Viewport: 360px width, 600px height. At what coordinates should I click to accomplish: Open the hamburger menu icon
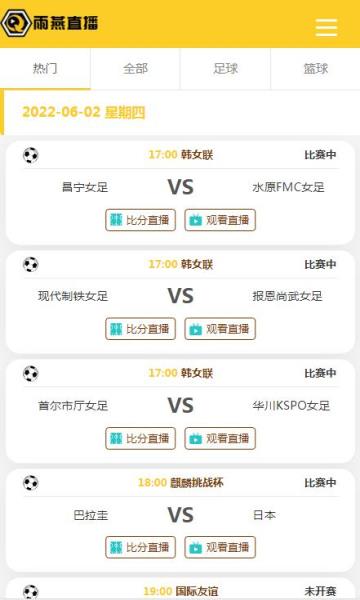(326, 27)
